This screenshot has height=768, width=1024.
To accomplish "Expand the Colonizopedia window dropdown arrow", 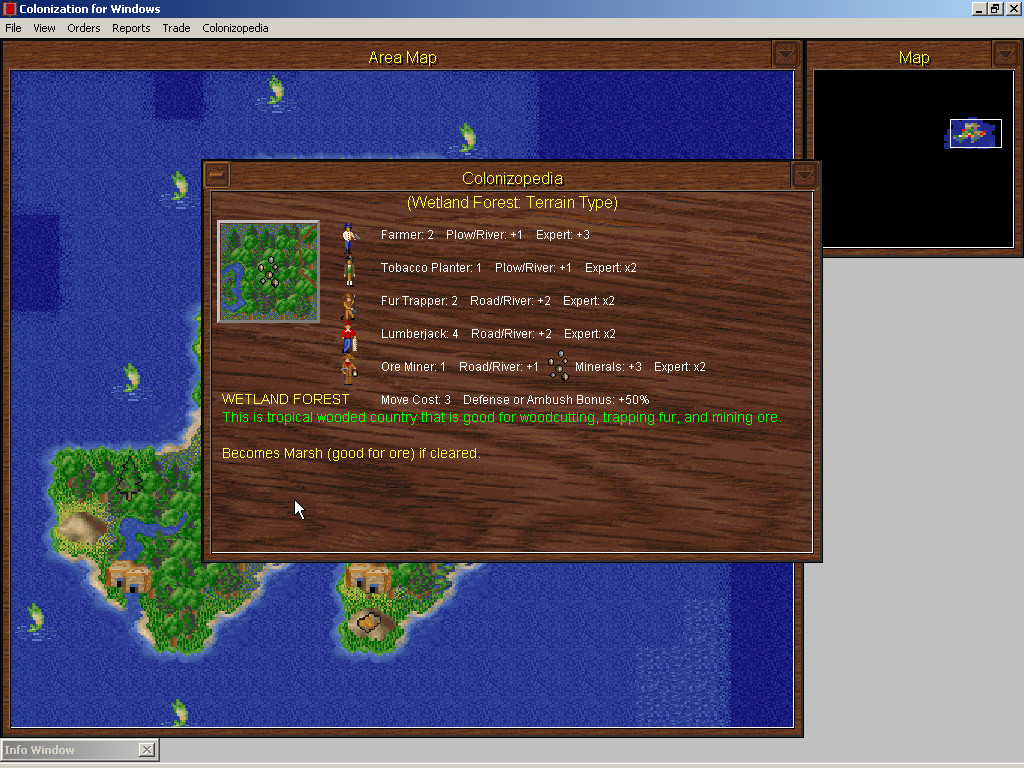I will coord(805,175).
